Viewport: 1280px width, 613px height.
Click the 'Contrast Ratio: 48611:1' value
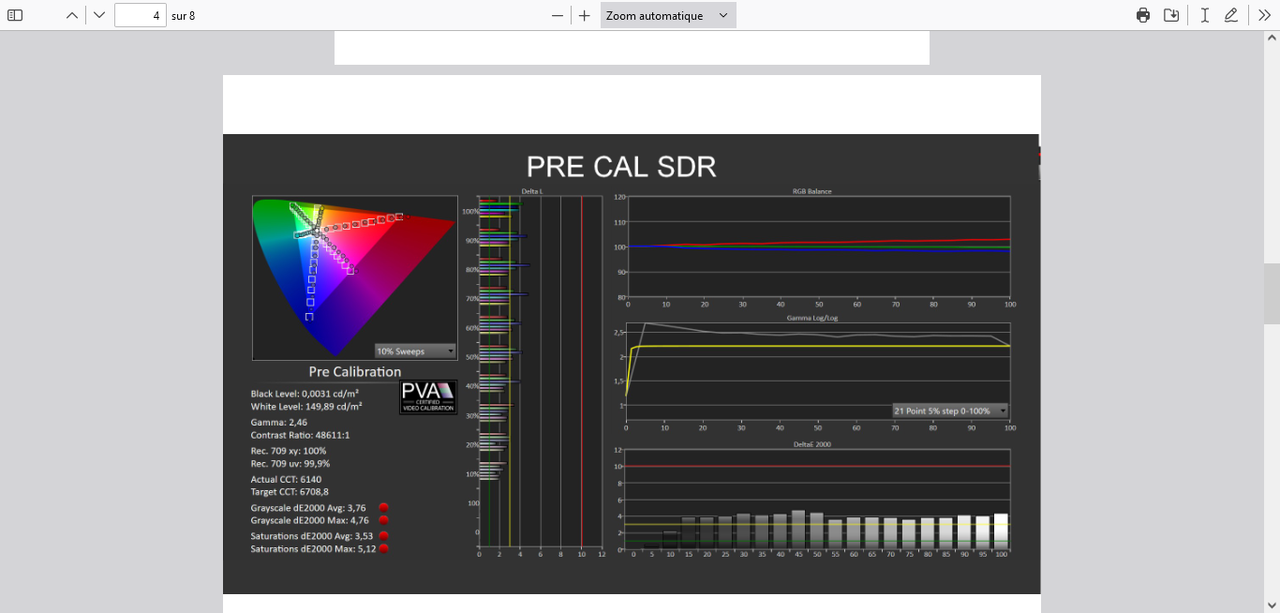coord(300,435)
